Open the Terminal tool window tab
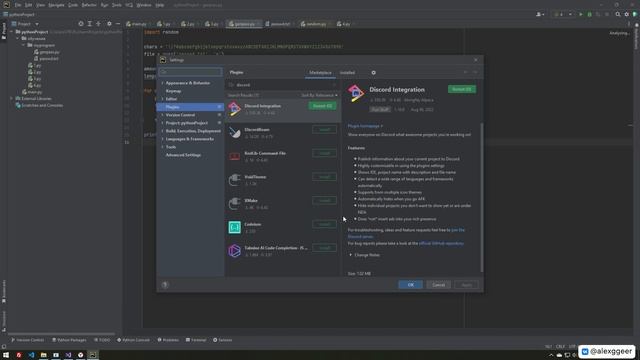Screen dimensions: 640x360 click(196, 340)
